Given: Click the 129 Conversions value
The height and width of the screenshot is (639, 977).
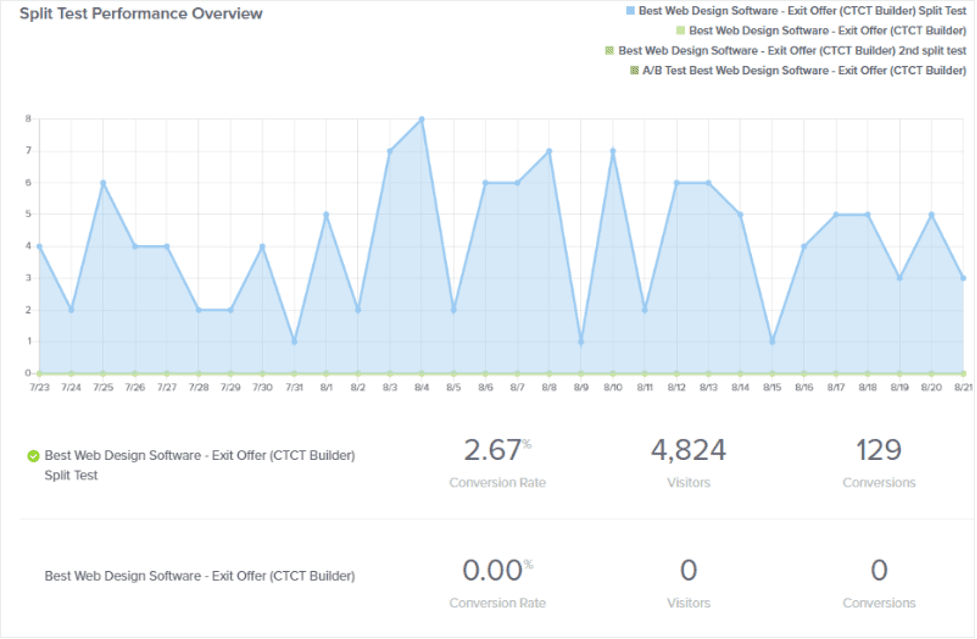Looking at the screenshot, I should pos(878,450).
